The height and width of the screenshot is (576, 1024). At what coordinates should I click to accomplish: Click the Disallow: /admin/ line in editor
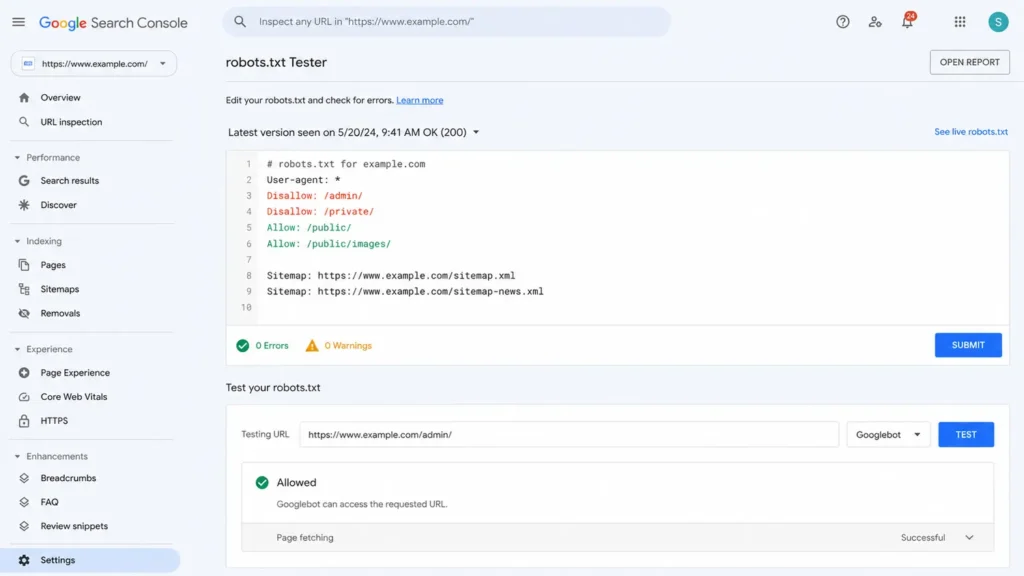click(314, 196)
